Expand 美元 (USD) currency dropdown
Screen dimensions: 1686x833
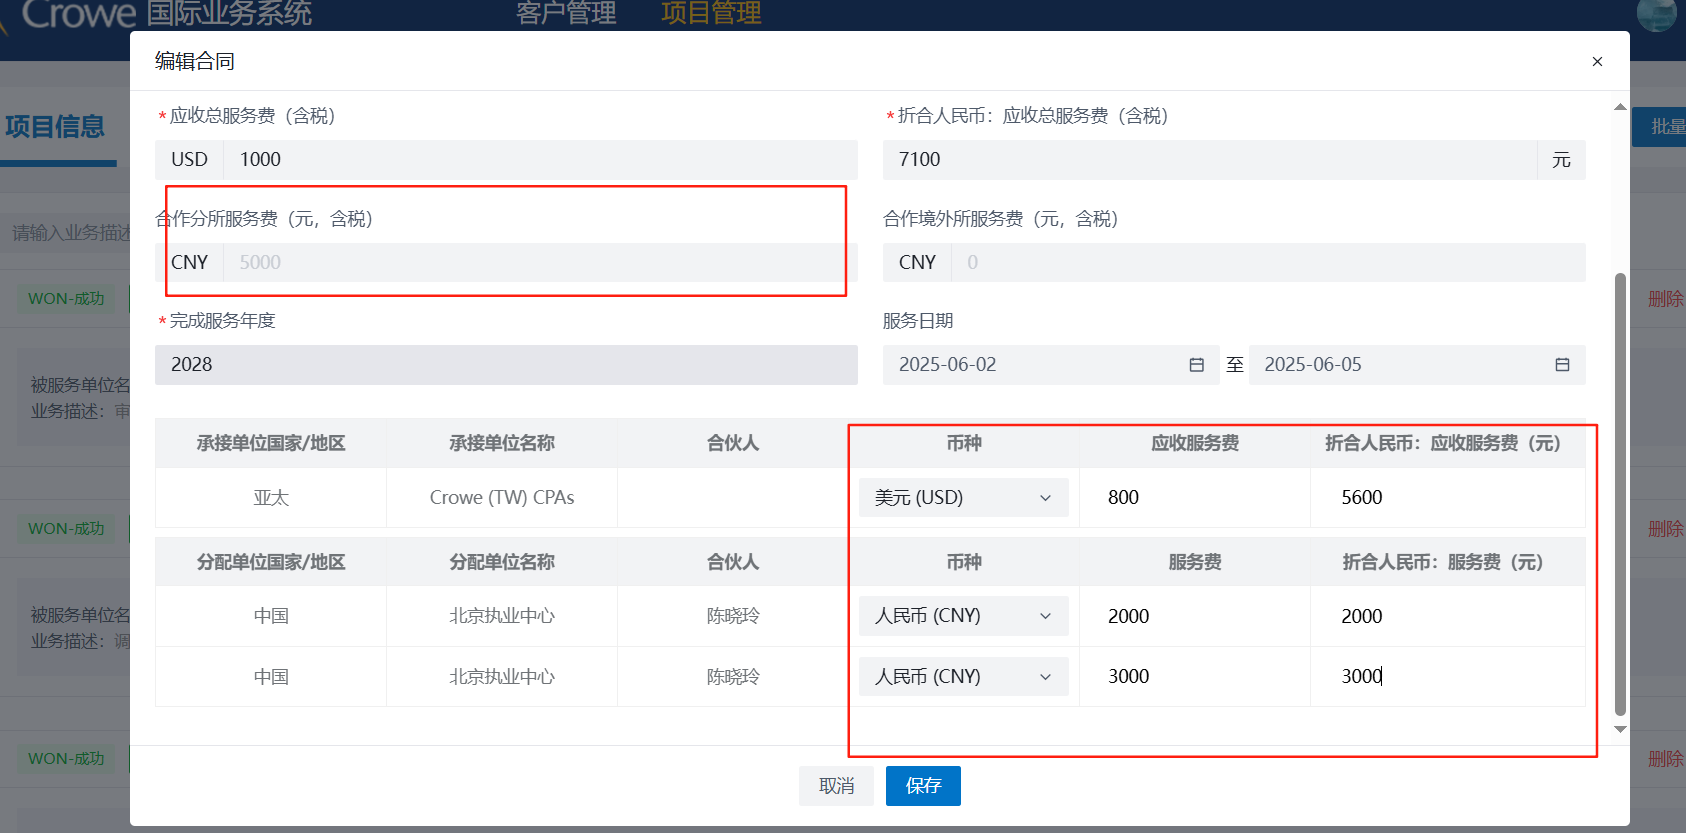click(963, 498)
